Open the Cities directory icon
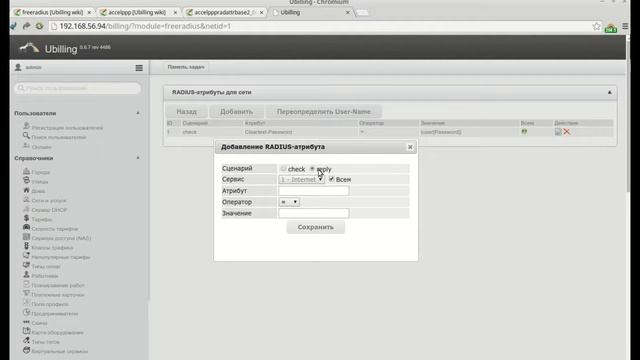The width and height of the screenshot is (640, 360). (x=27, y=171)
